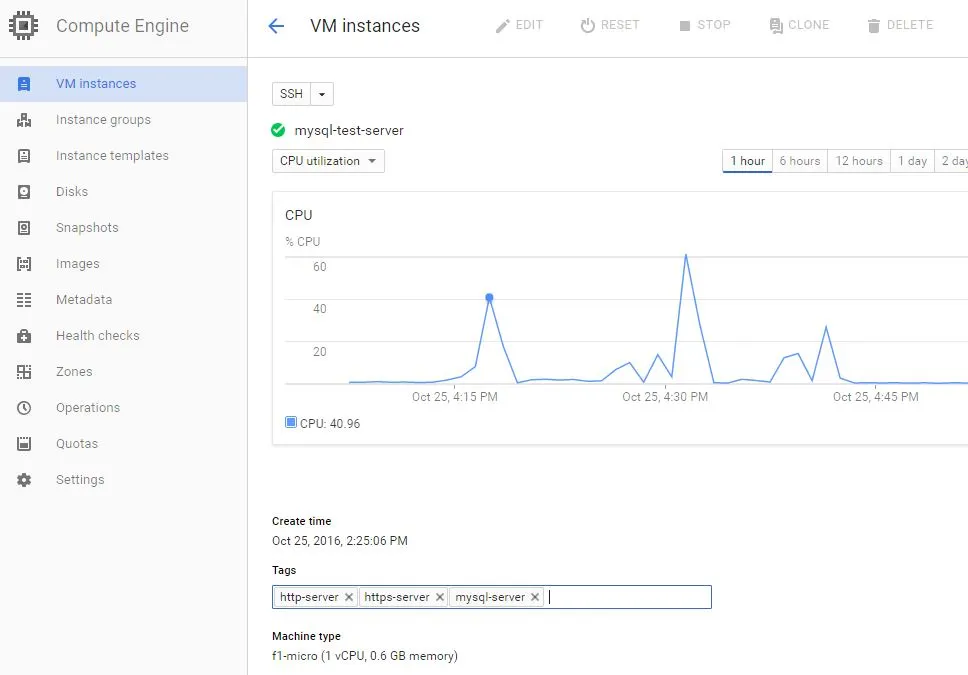Viewport: 968px width, 675px height.
Task: Click the Compute Engine title text
Action: pyautogui.click(x=122, y=26)
